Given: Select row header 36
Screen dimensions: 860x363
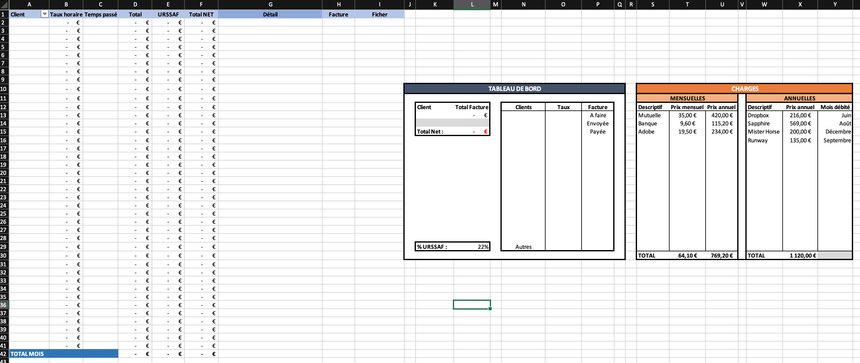Looking at the screenshot, I should pyautogui.click(x=4, y=304).
